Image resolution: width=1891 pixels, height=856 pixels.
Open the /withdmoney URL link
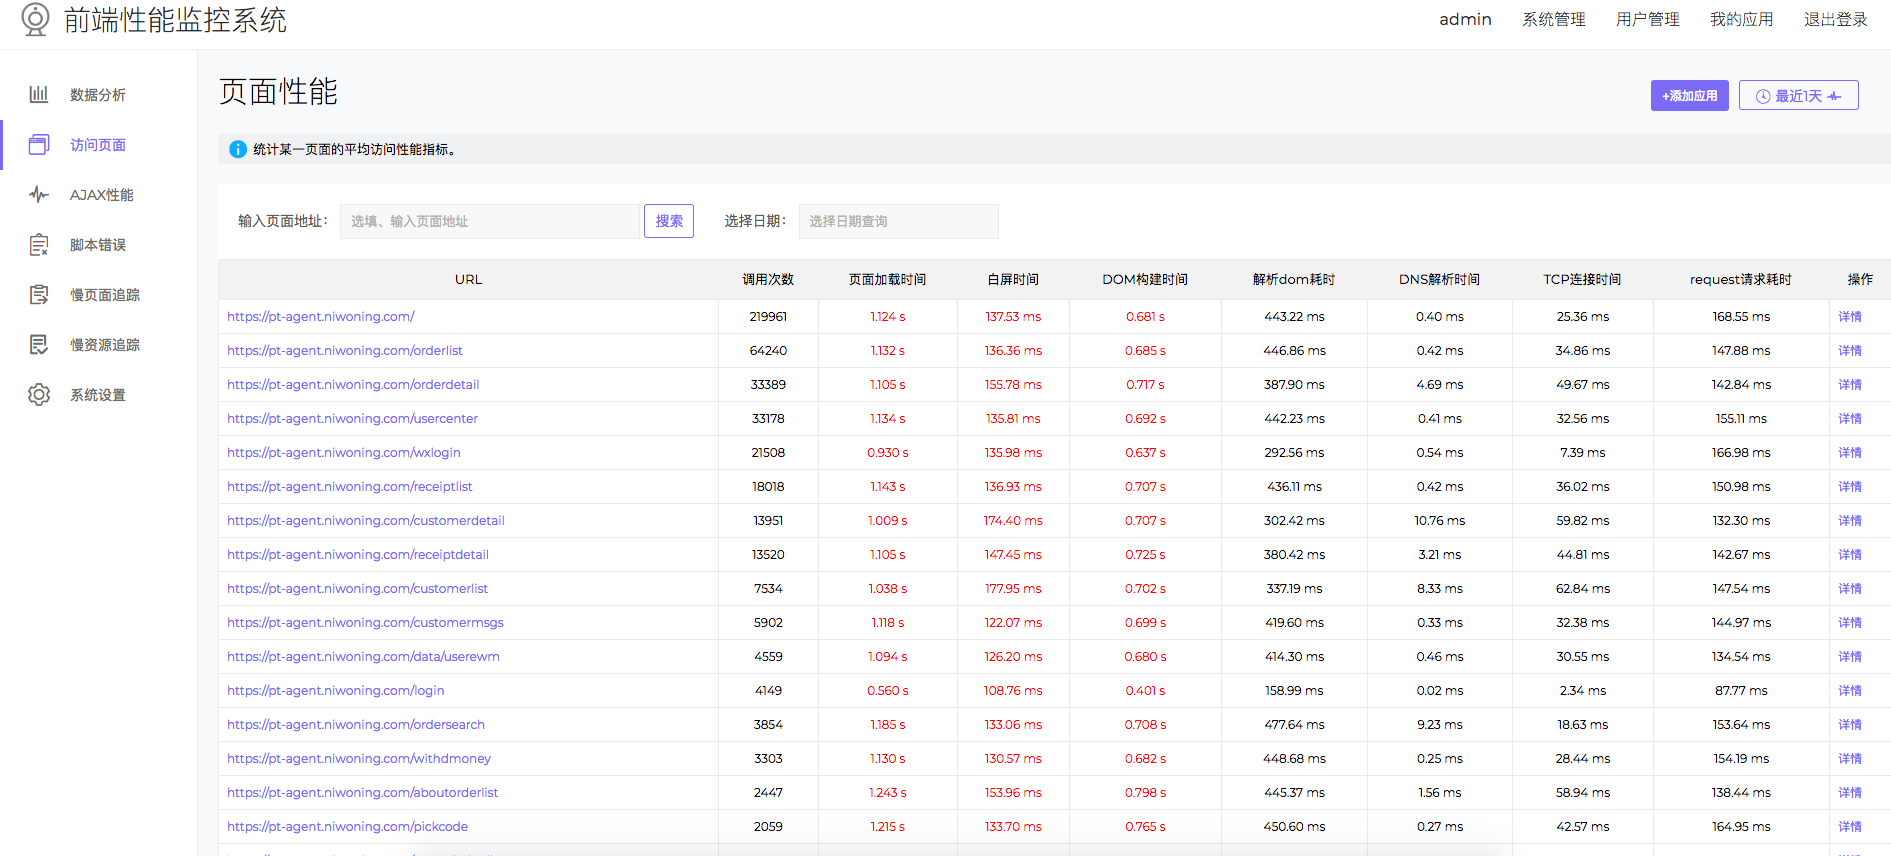358,758
